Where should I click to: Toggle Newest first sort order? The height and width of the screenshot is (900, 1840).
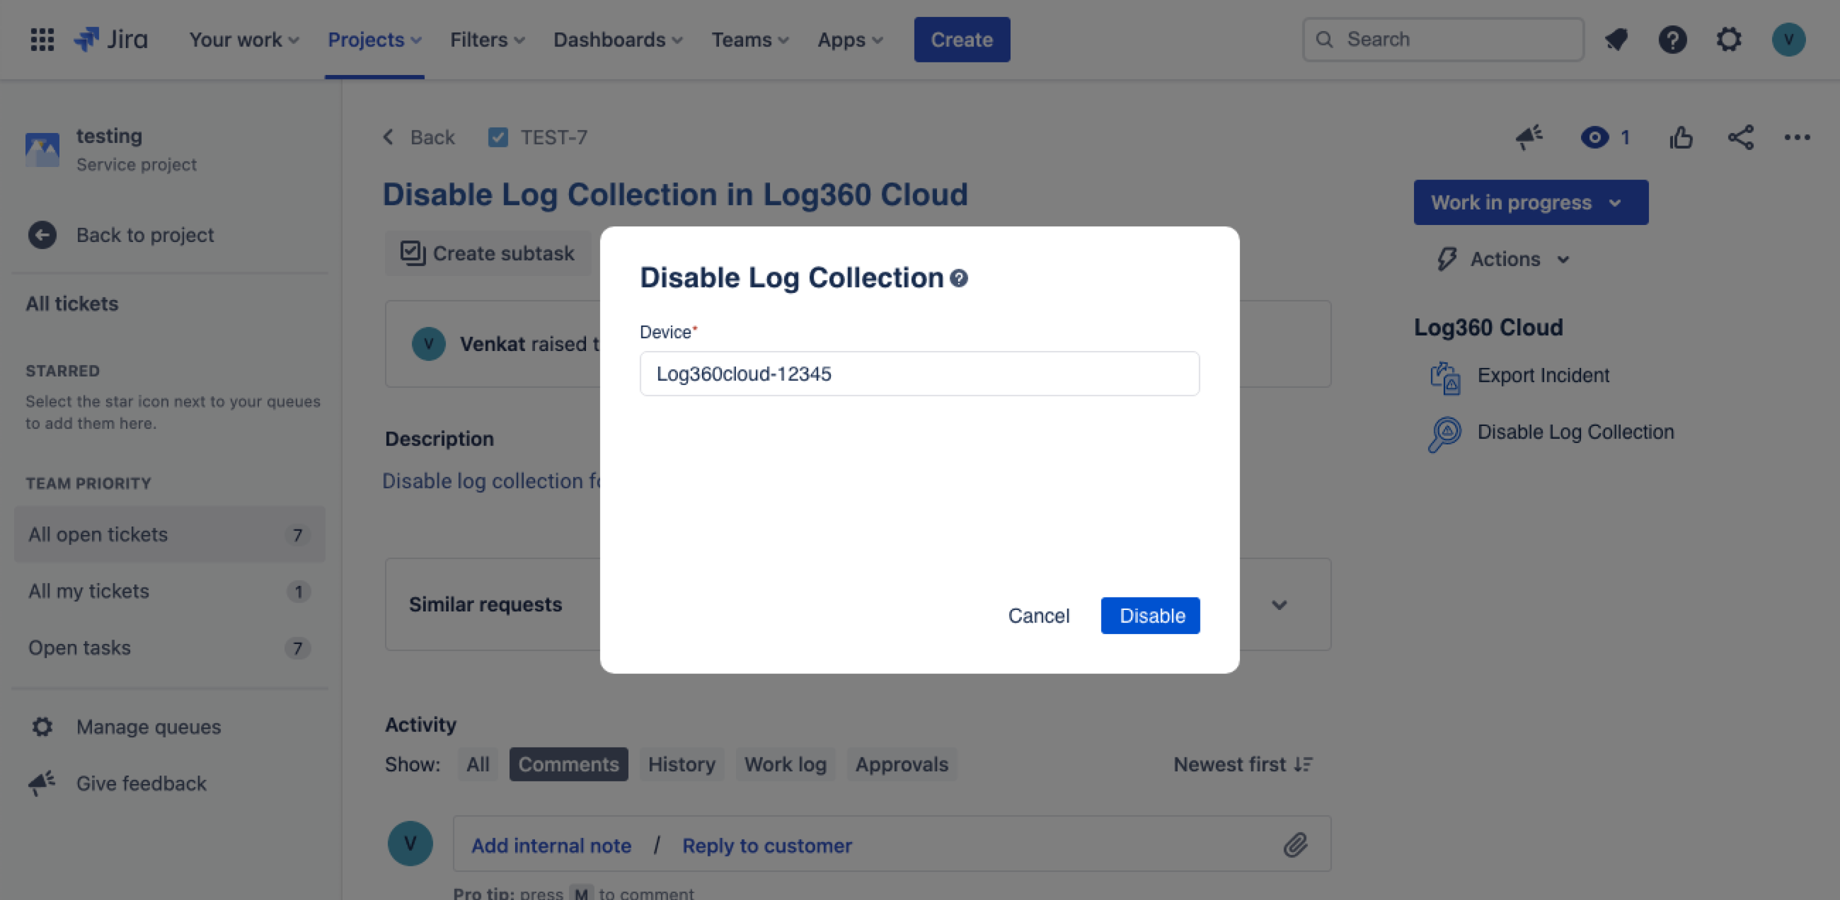tap(1243, 764)
